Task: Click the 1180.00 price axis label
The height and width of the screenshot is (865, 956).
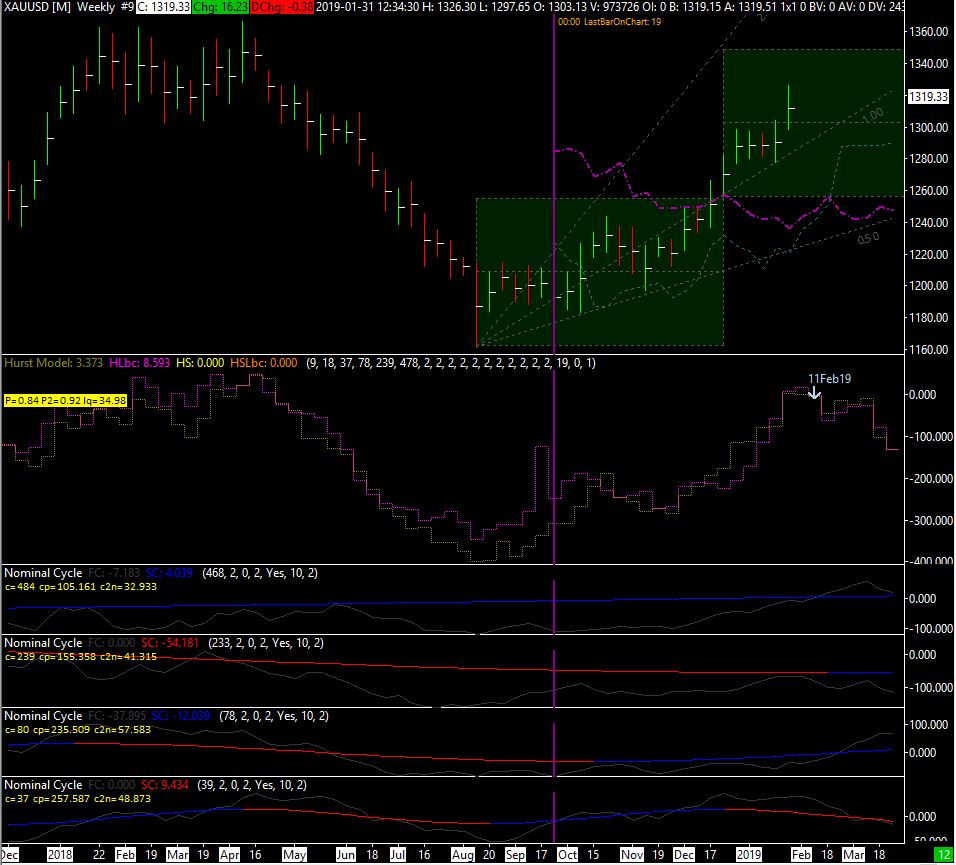Action: tap(929, 318)
